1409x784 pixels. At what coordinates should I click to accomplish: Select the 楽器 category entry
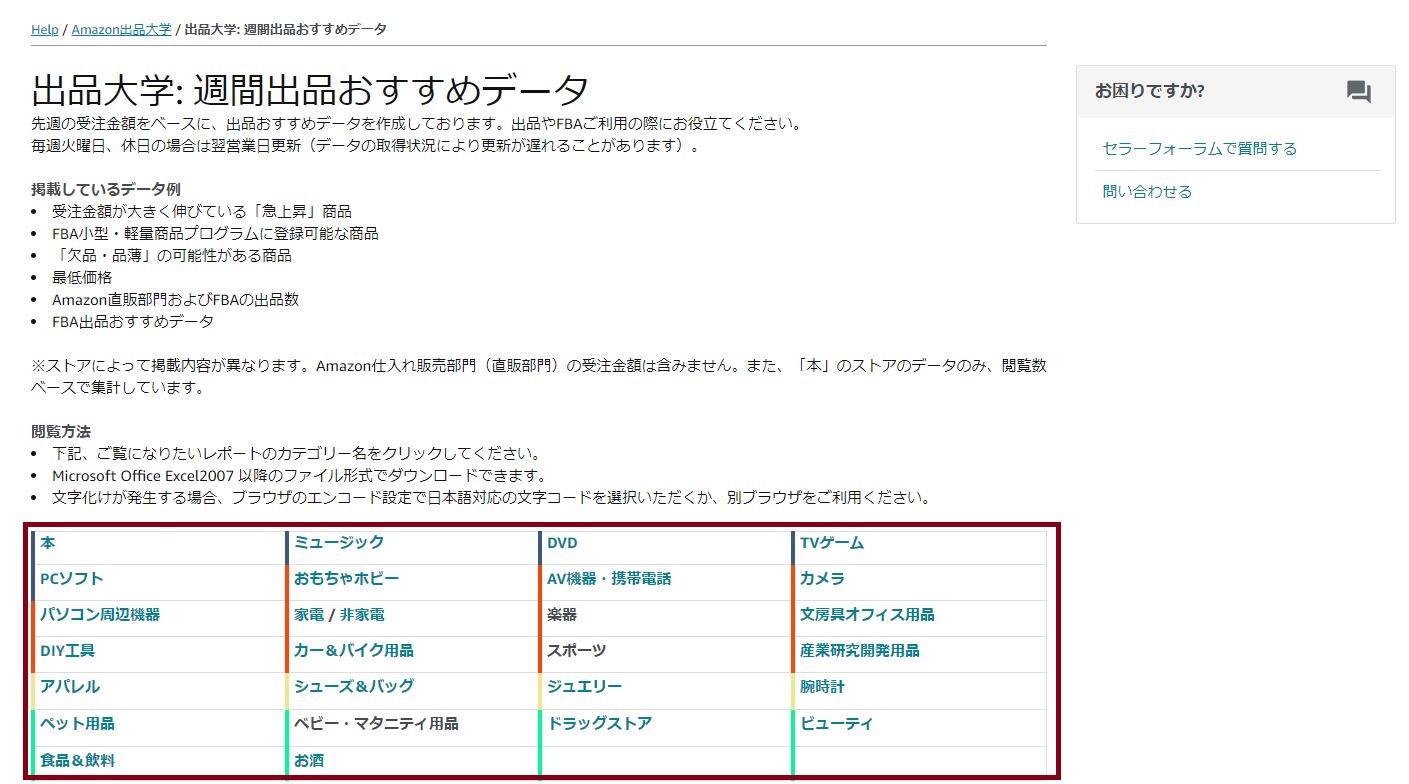pos(562,615)
